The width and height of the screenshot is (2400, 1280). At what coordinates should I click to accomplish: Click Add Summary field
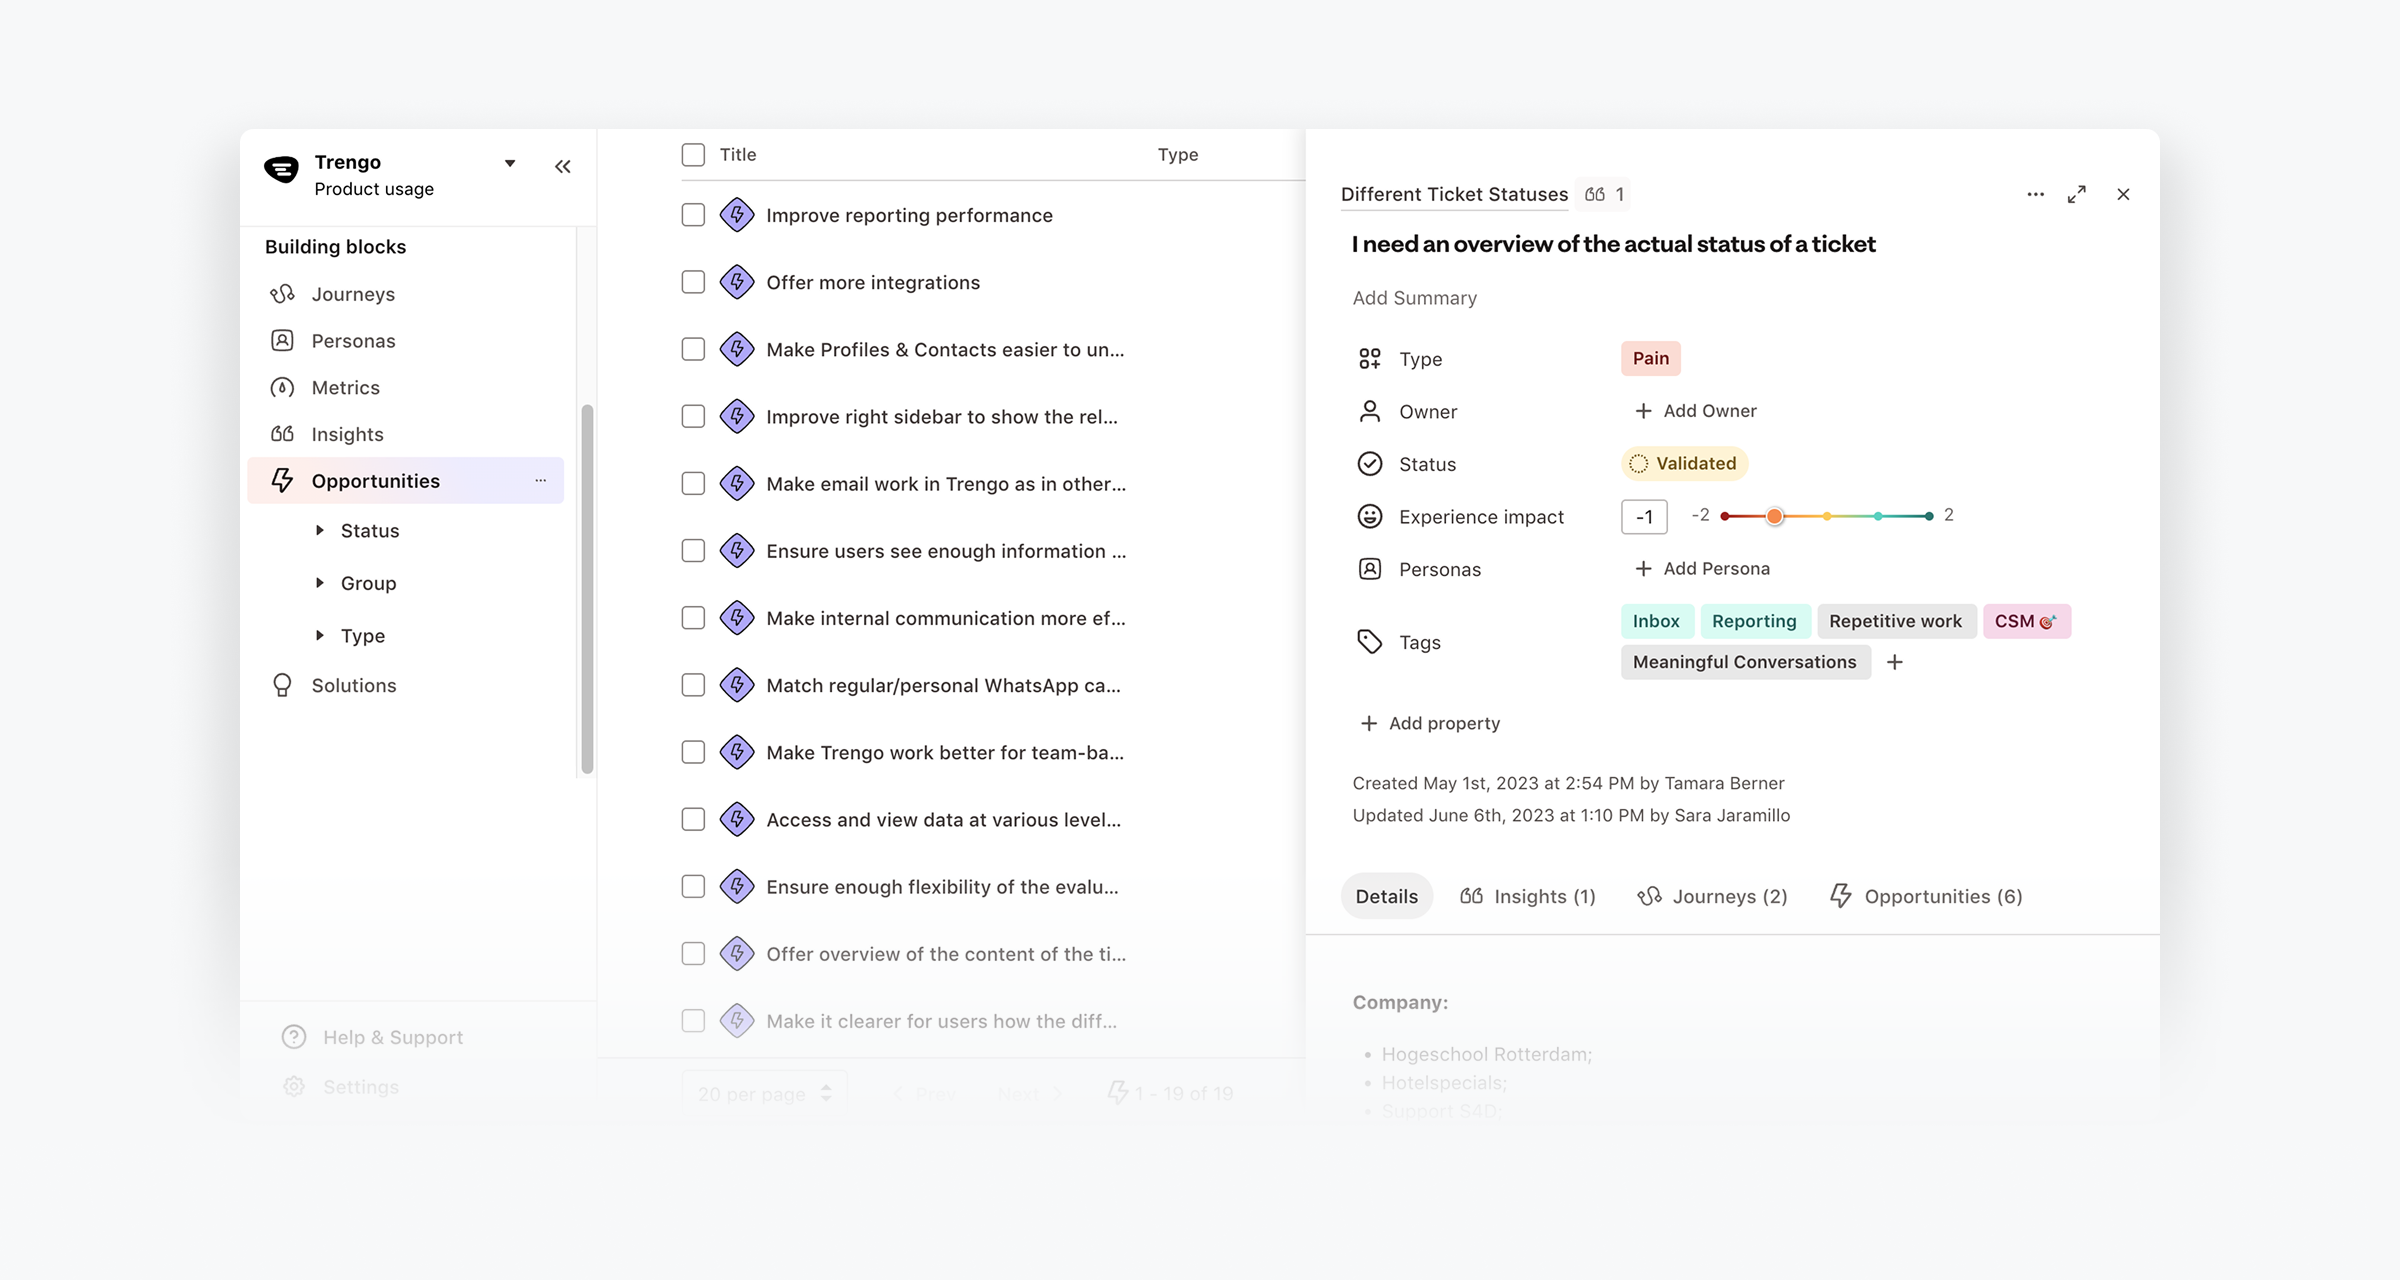[x=1414, y=298]
